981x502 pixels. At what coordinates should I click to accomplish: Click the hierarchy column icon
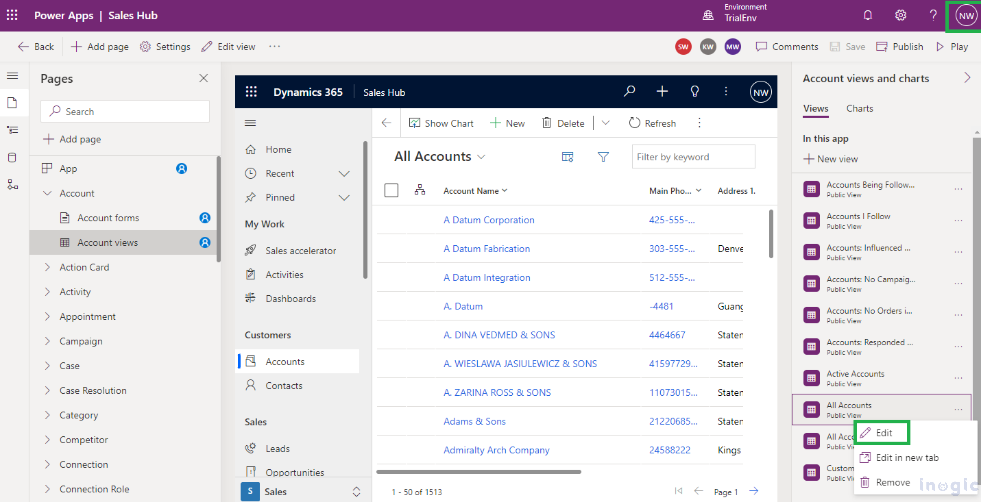pyautogui.click(x=420, y=190)
